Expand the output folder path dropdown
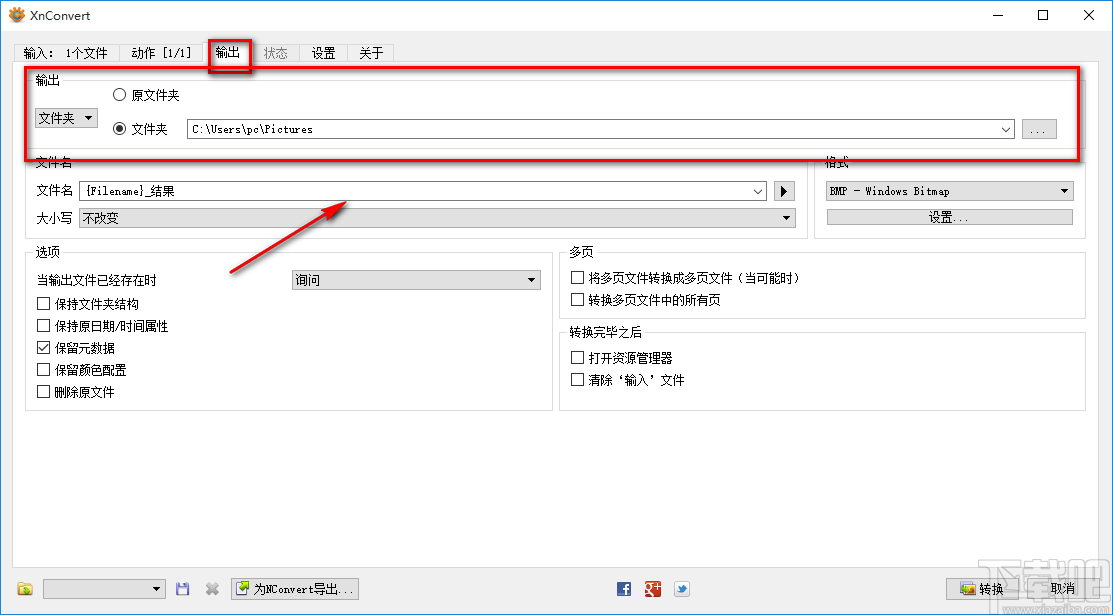1113x615 pixels. [x=1006, y=129]
